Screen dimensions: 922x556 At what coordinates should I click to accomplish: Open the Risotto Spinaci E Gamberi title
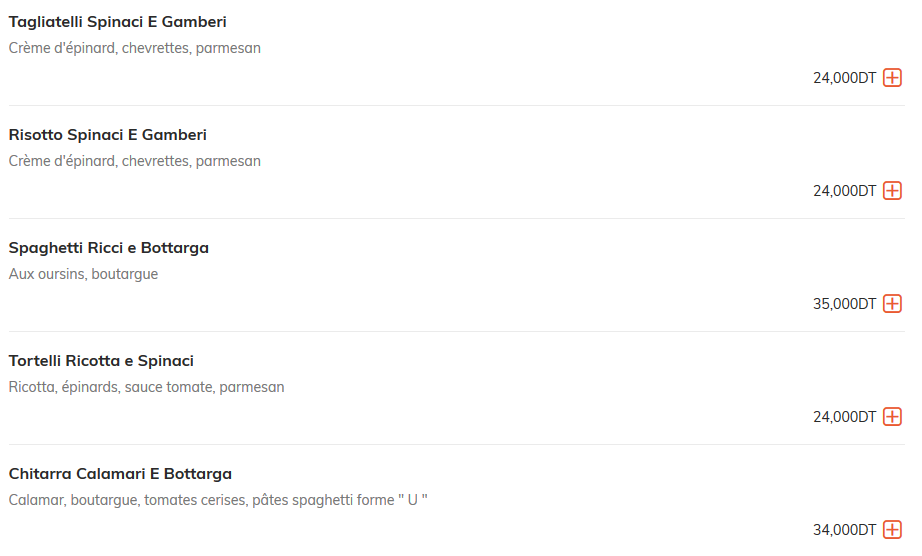[108, 135]
